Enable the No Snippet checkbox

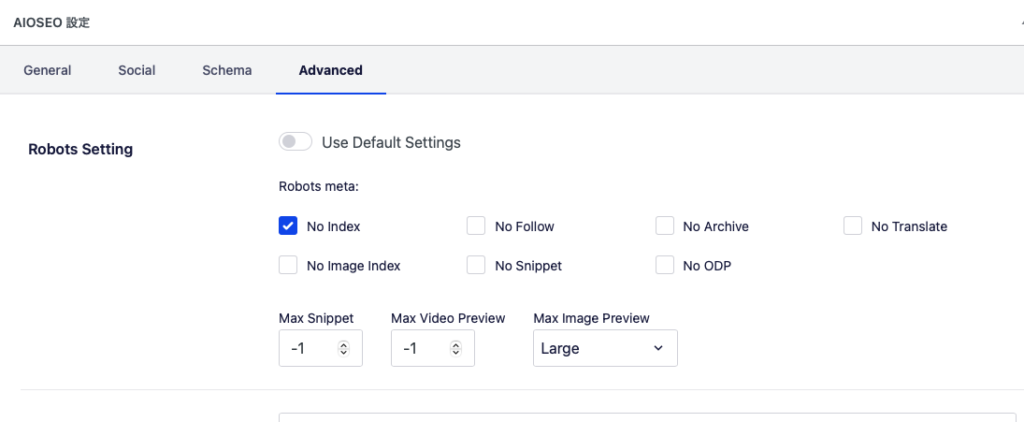[x=476, y=265]
